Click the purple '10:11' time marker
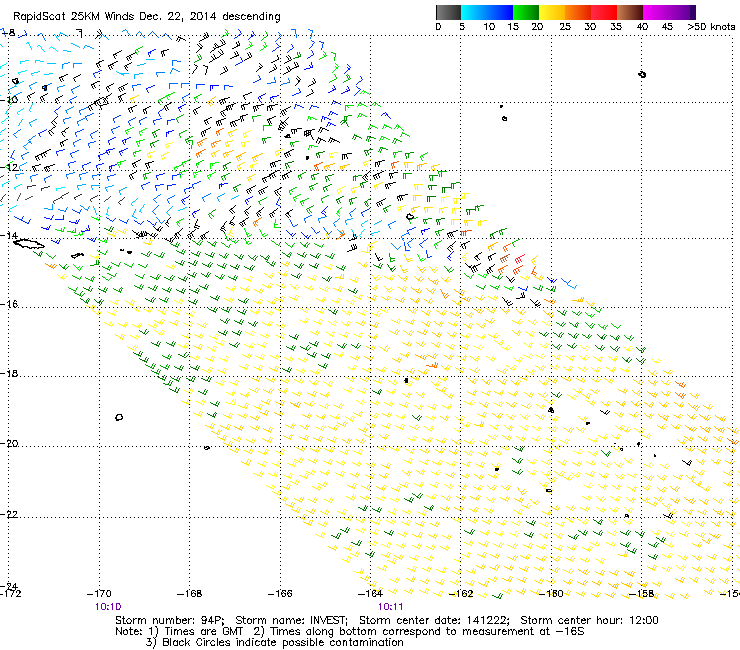 click(390, 607)
